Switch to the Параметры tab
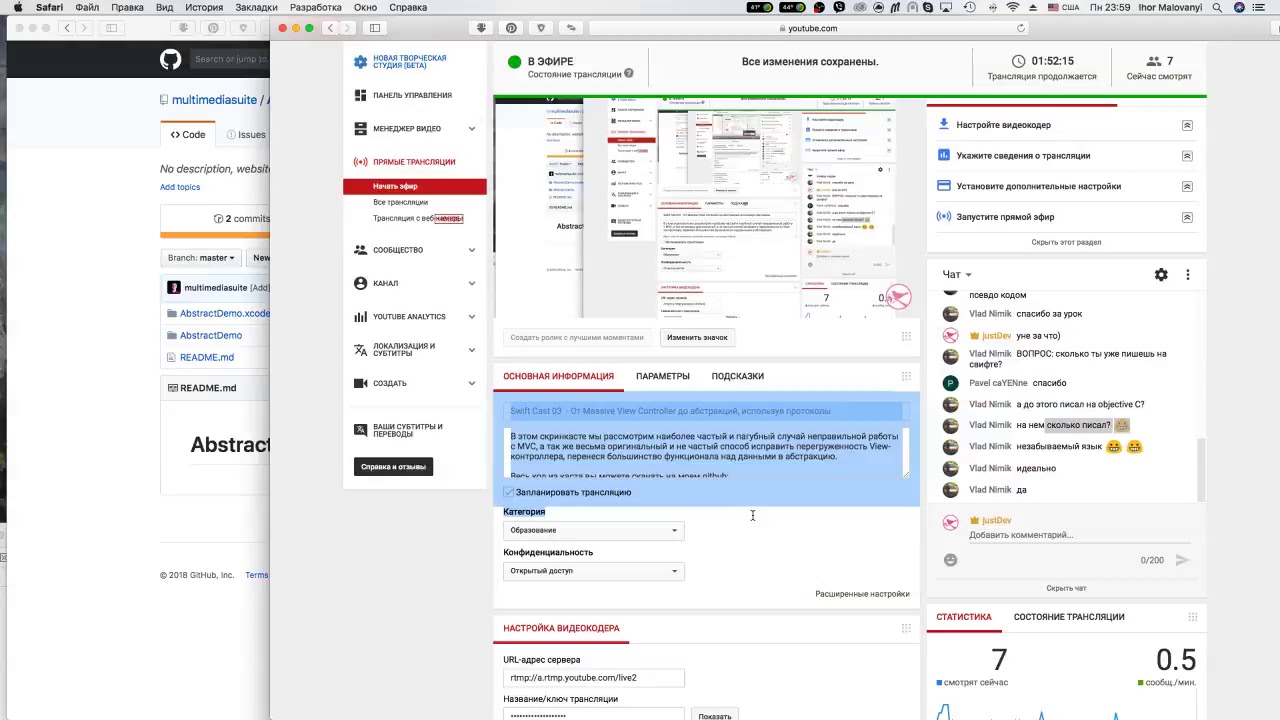 663,376
